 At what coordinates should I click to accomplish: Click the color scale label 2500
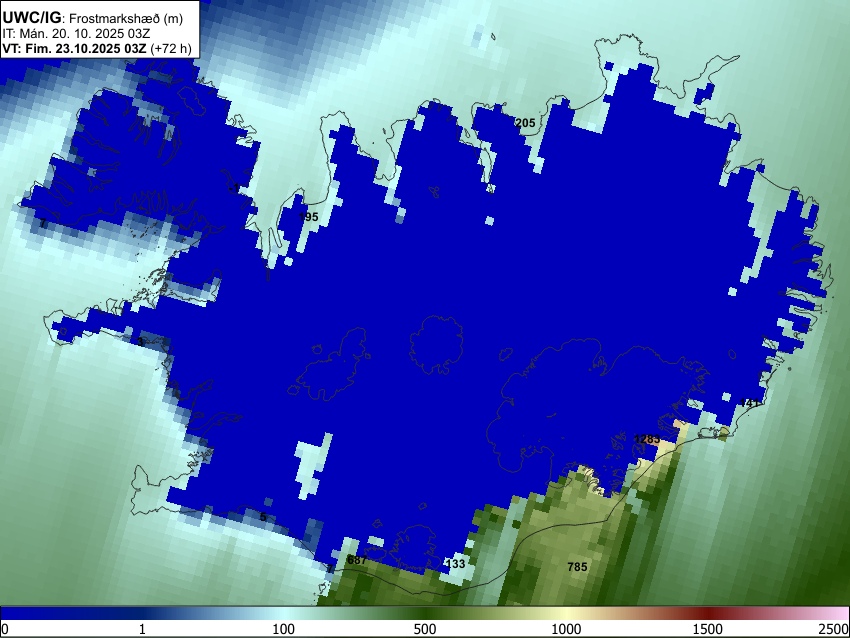coord(834,629)
